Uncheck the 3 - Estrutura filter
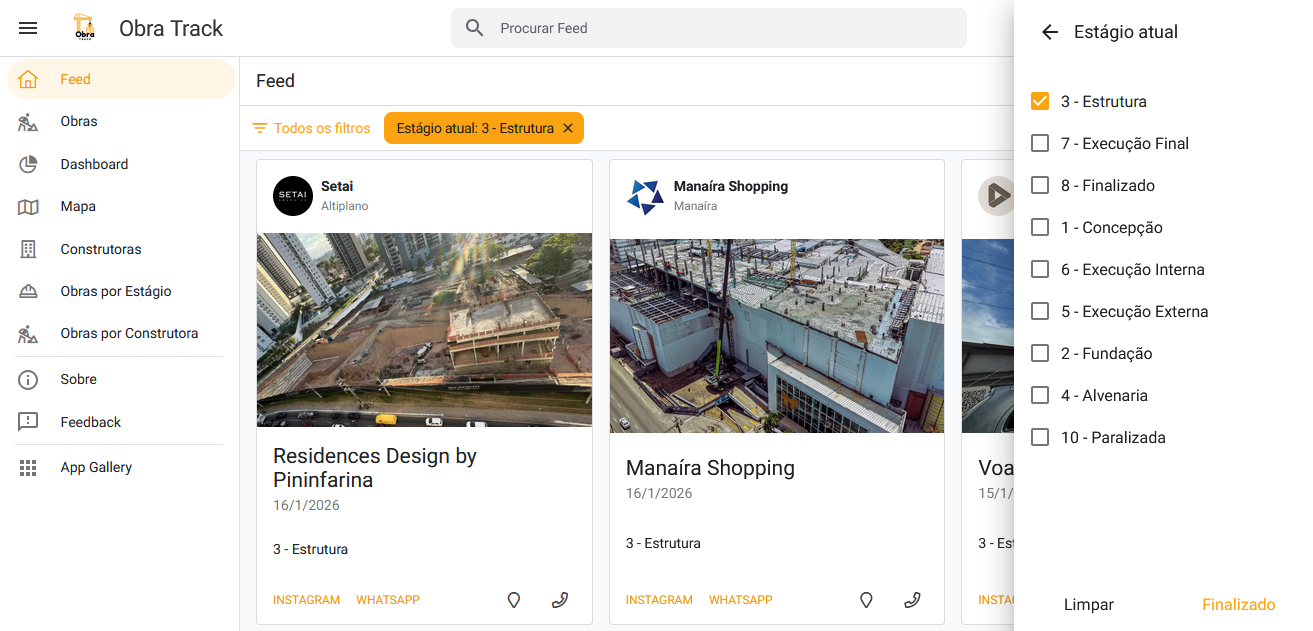The height and width of the screenshot is (631, 1313). click(1039, 101)
